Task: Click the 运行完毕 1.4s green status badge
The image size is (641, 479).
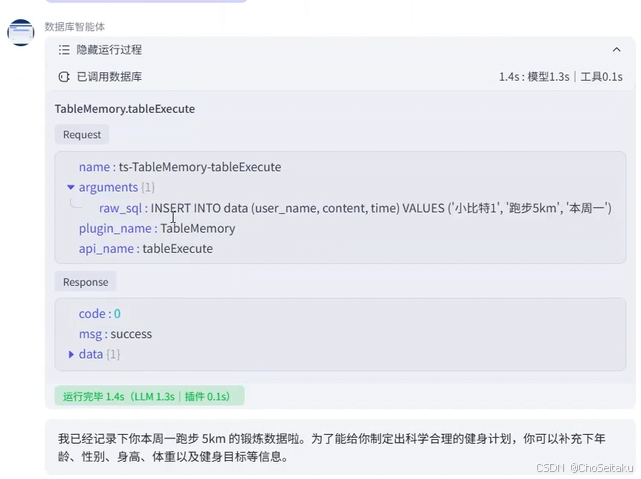Action: (149, 396)
